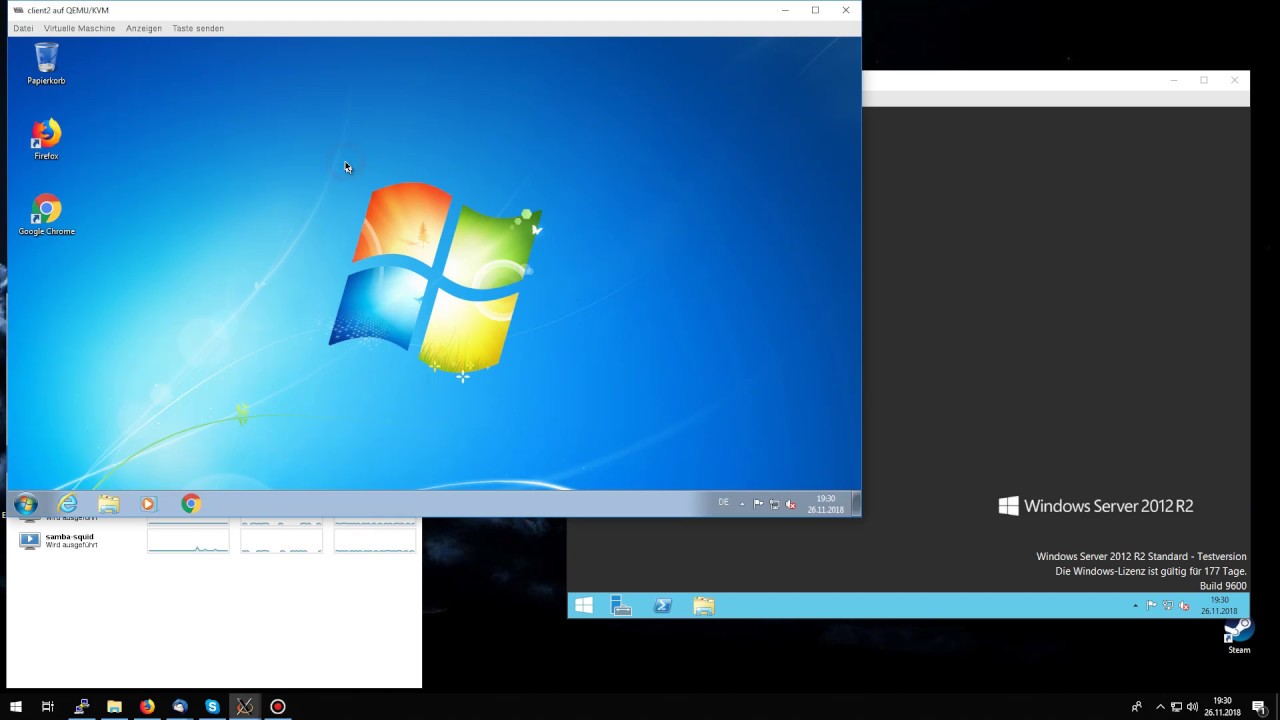Open the Steam desktop shortcut
Viewport: 1280px width, 720px height.
click(x=1239, y=636)
